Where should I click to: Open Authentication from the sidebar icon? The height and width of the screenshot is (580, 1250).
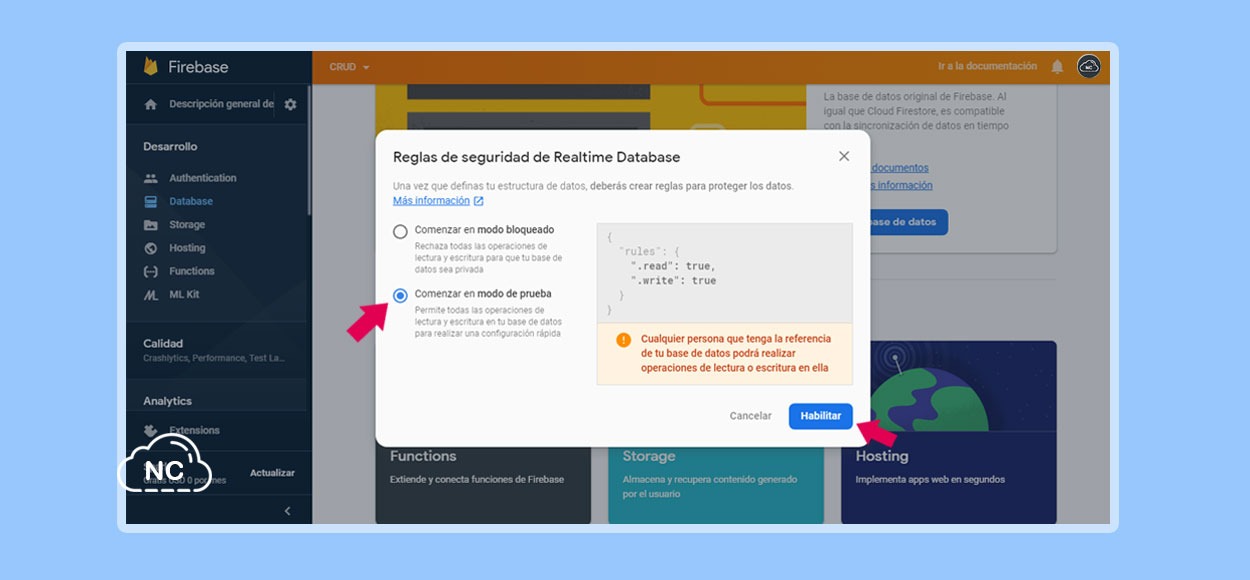pyautogui.click(x=151, y=178)
